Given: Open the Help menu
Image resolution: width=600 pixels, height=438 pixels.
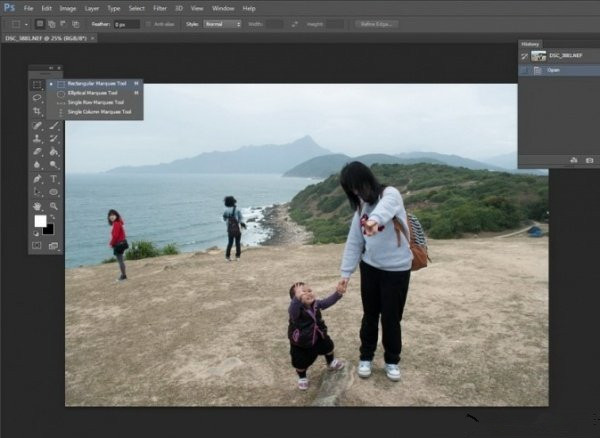Looking at the screenshot, I should [249, 8].
